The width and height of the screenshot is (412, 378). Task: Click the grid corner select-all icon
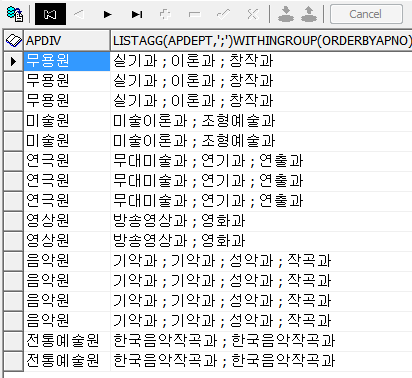pyautogui.click(x=14, y=41)
